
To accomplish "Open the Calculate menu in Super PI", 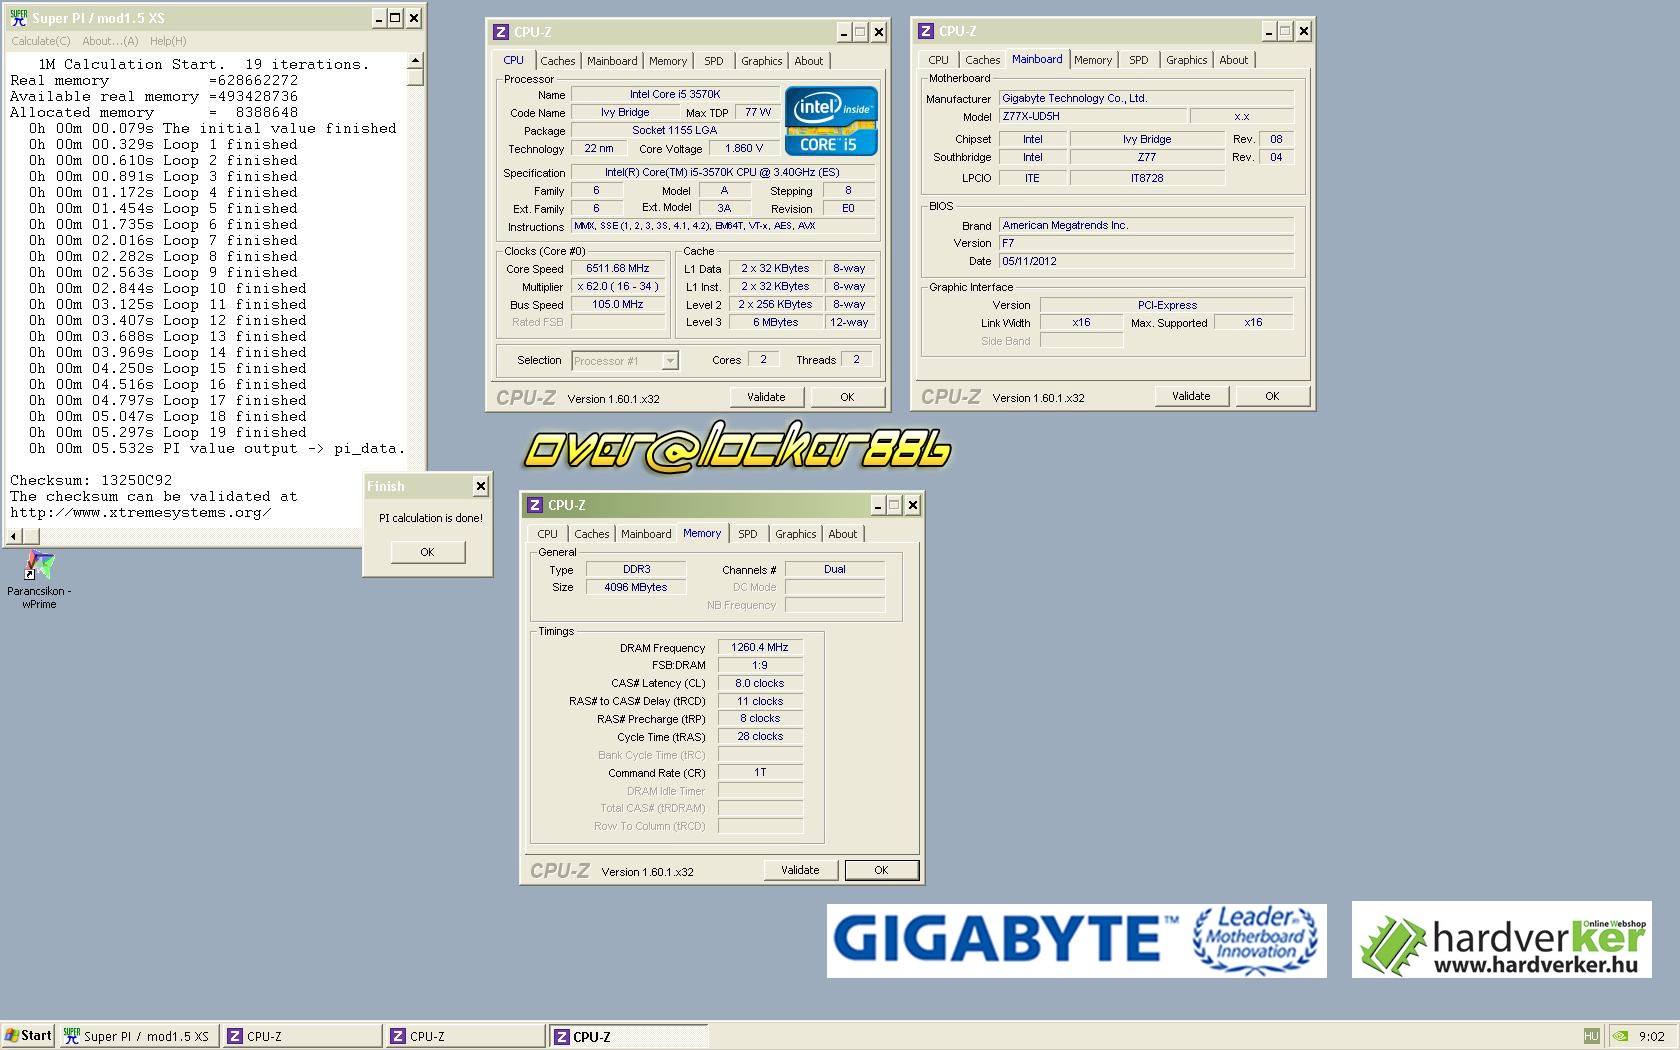I will point(41,41).
